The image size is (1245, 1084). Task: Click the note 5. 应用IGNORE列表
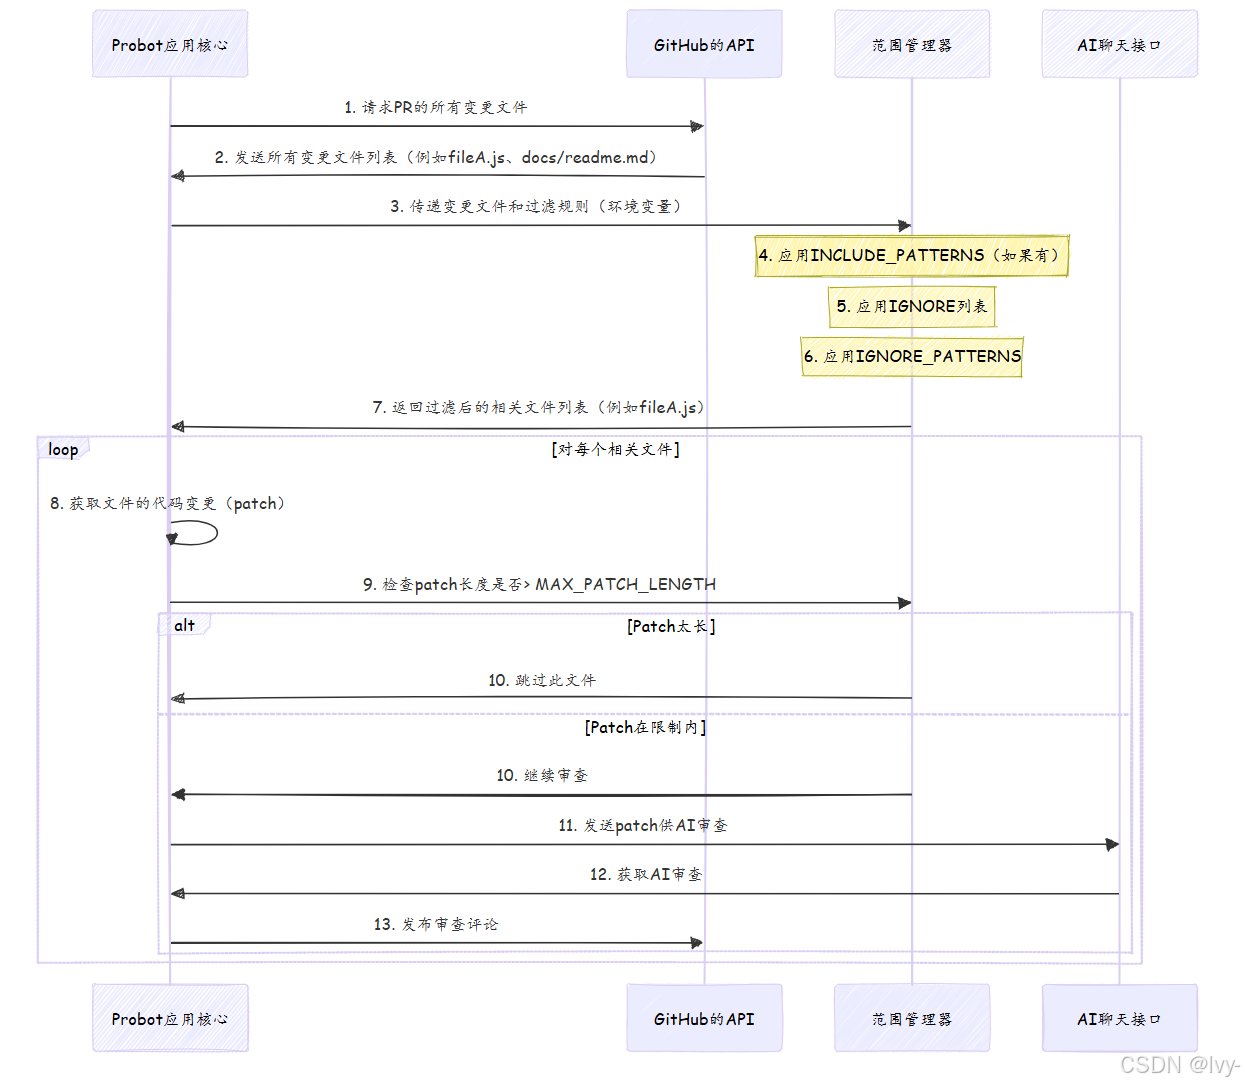pos(912,306)
